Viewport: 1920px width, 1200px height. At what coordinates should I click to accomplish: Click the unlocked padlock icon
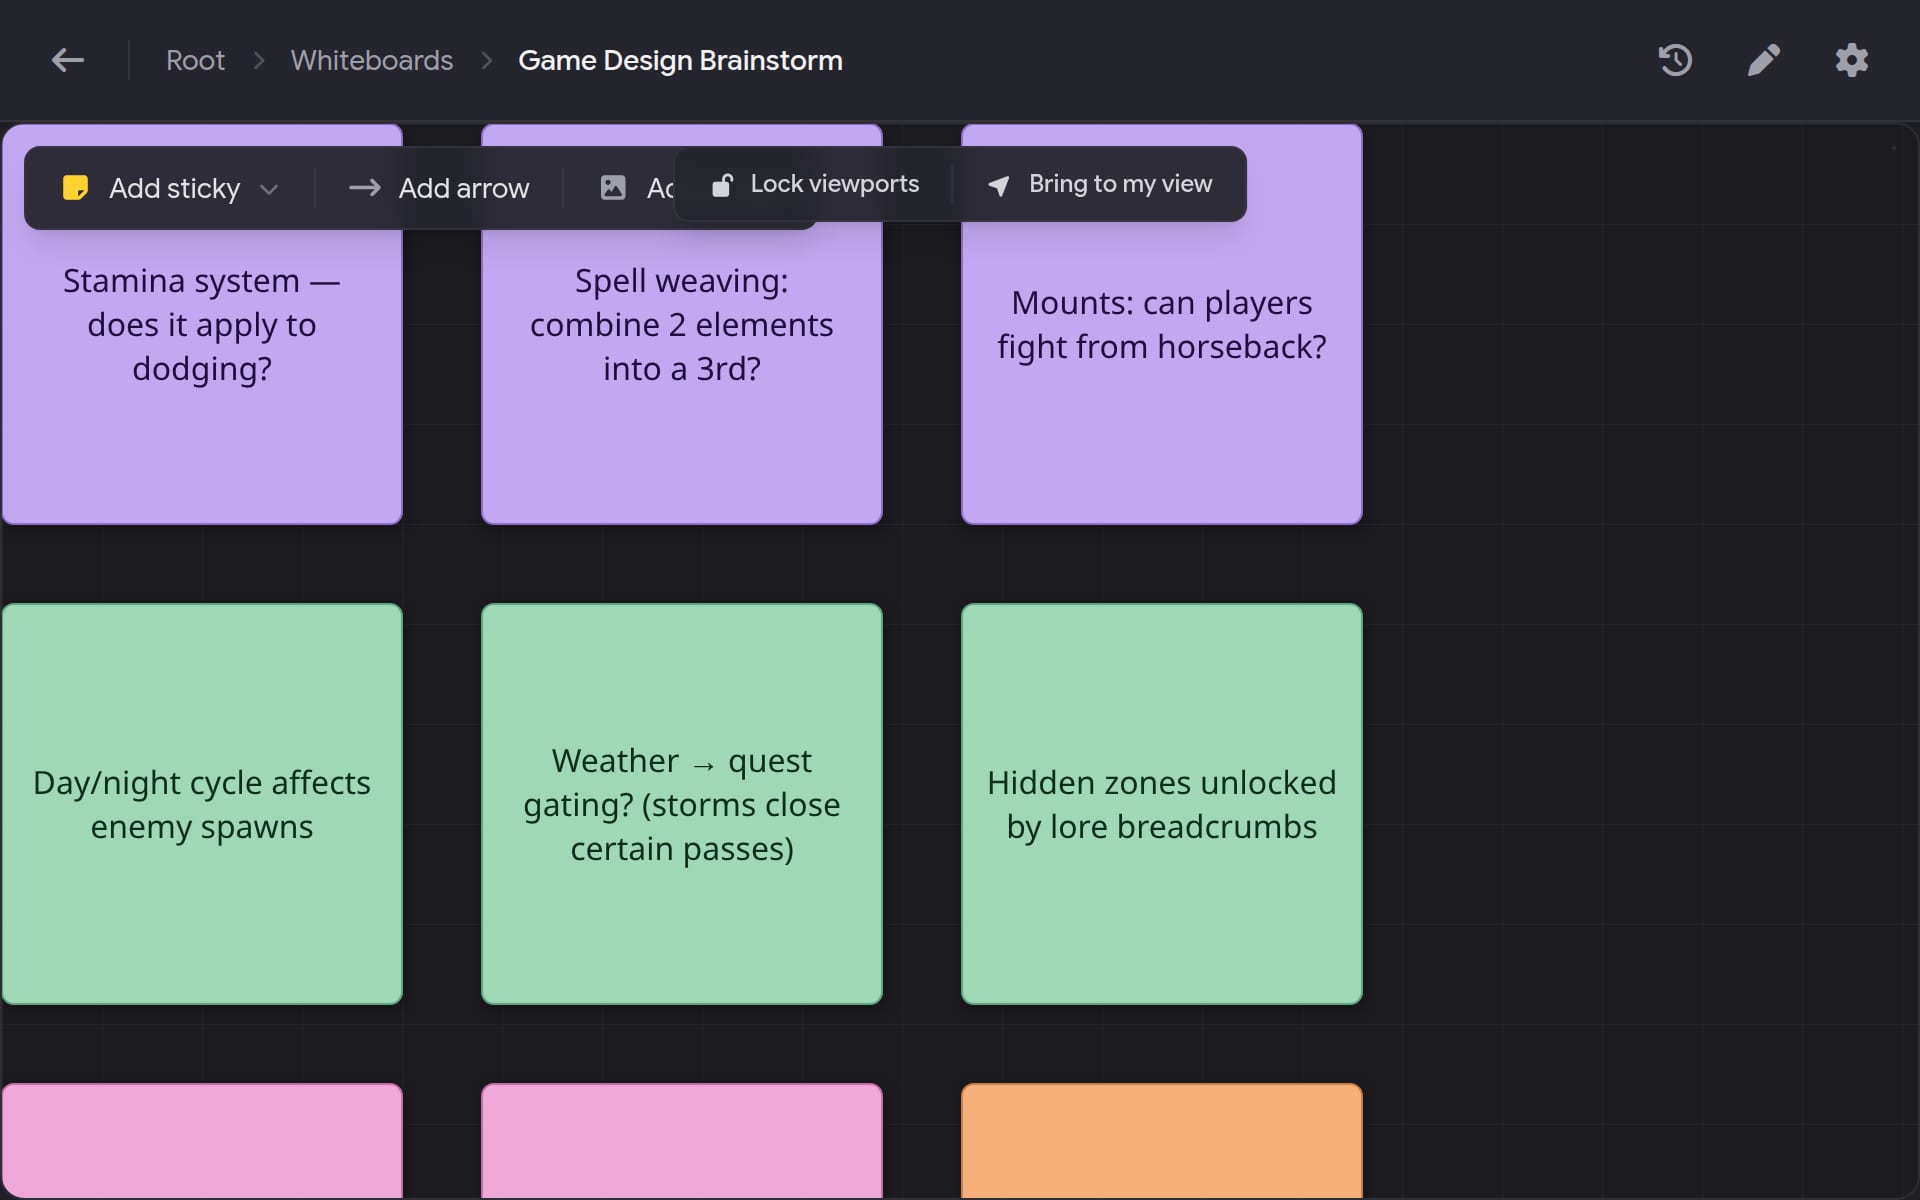tap(722, 185)
